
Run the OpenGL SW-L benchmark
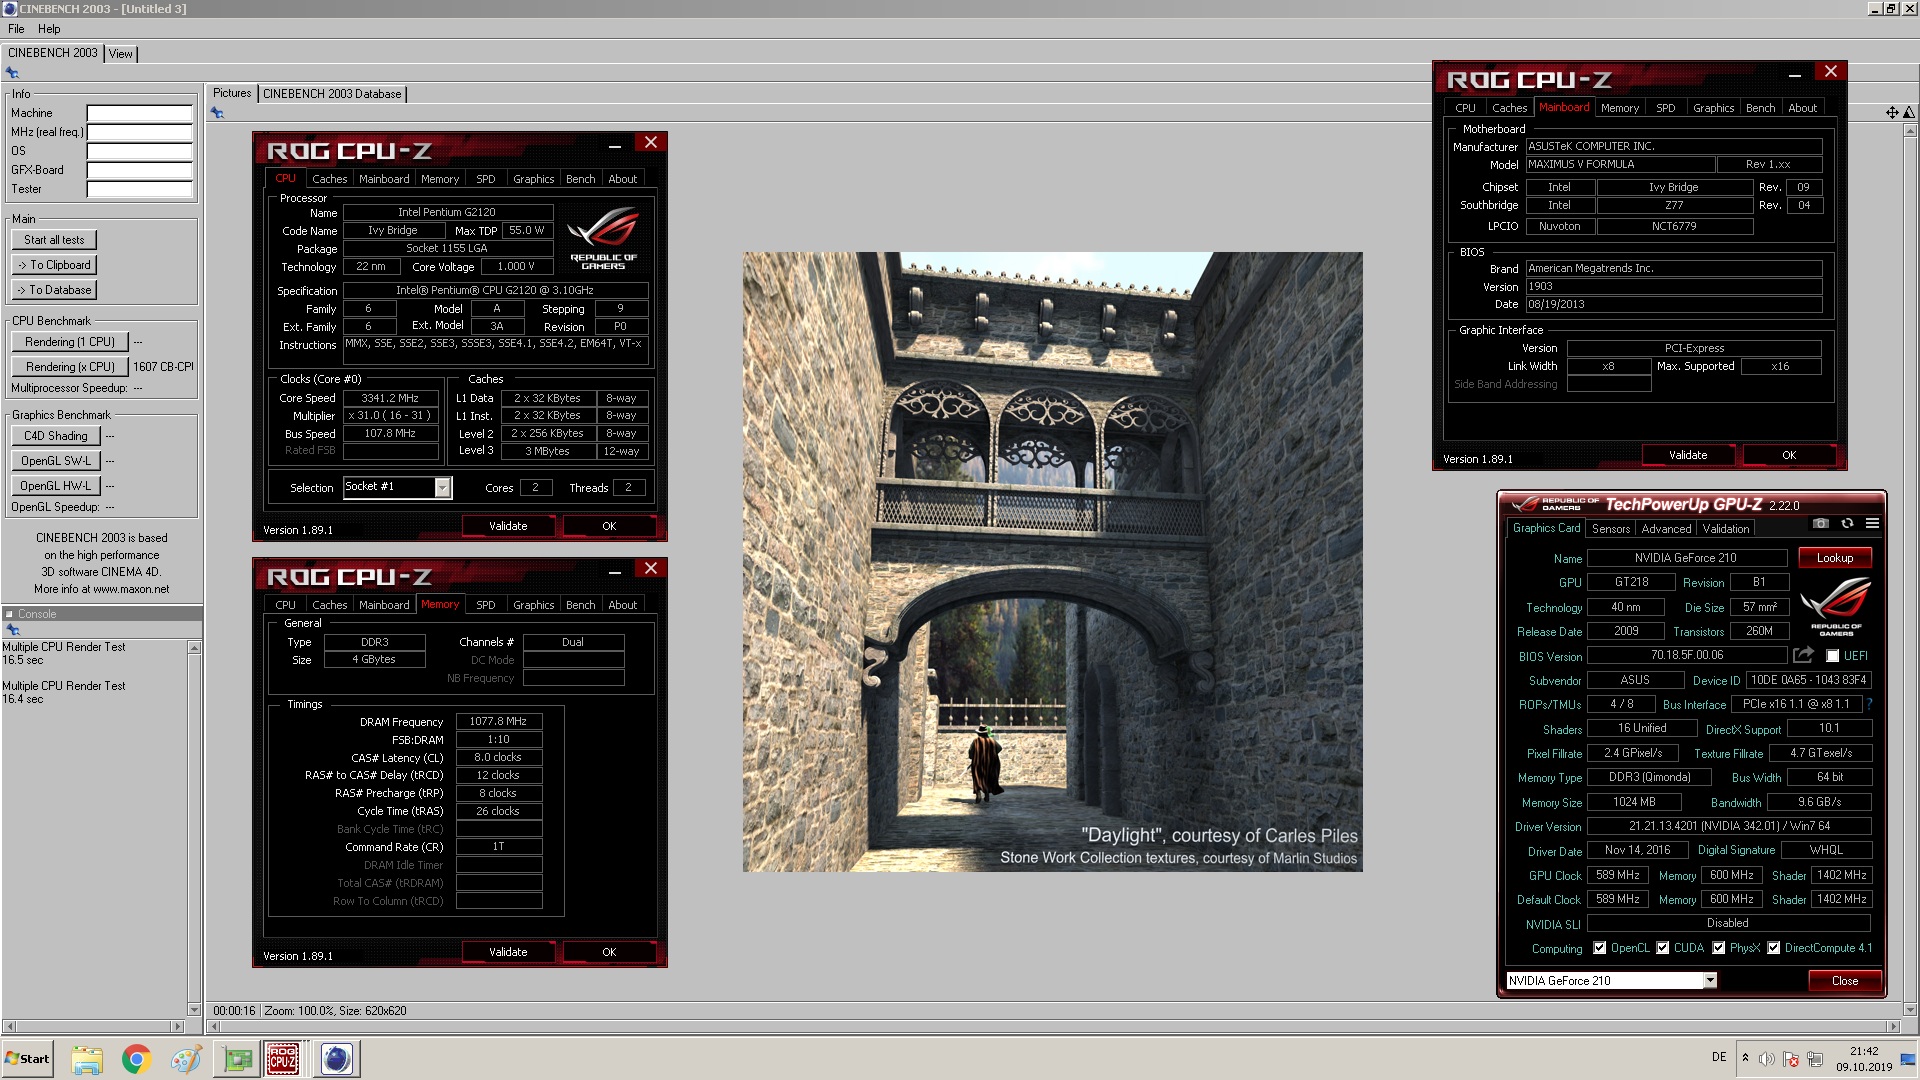(56, 461)
